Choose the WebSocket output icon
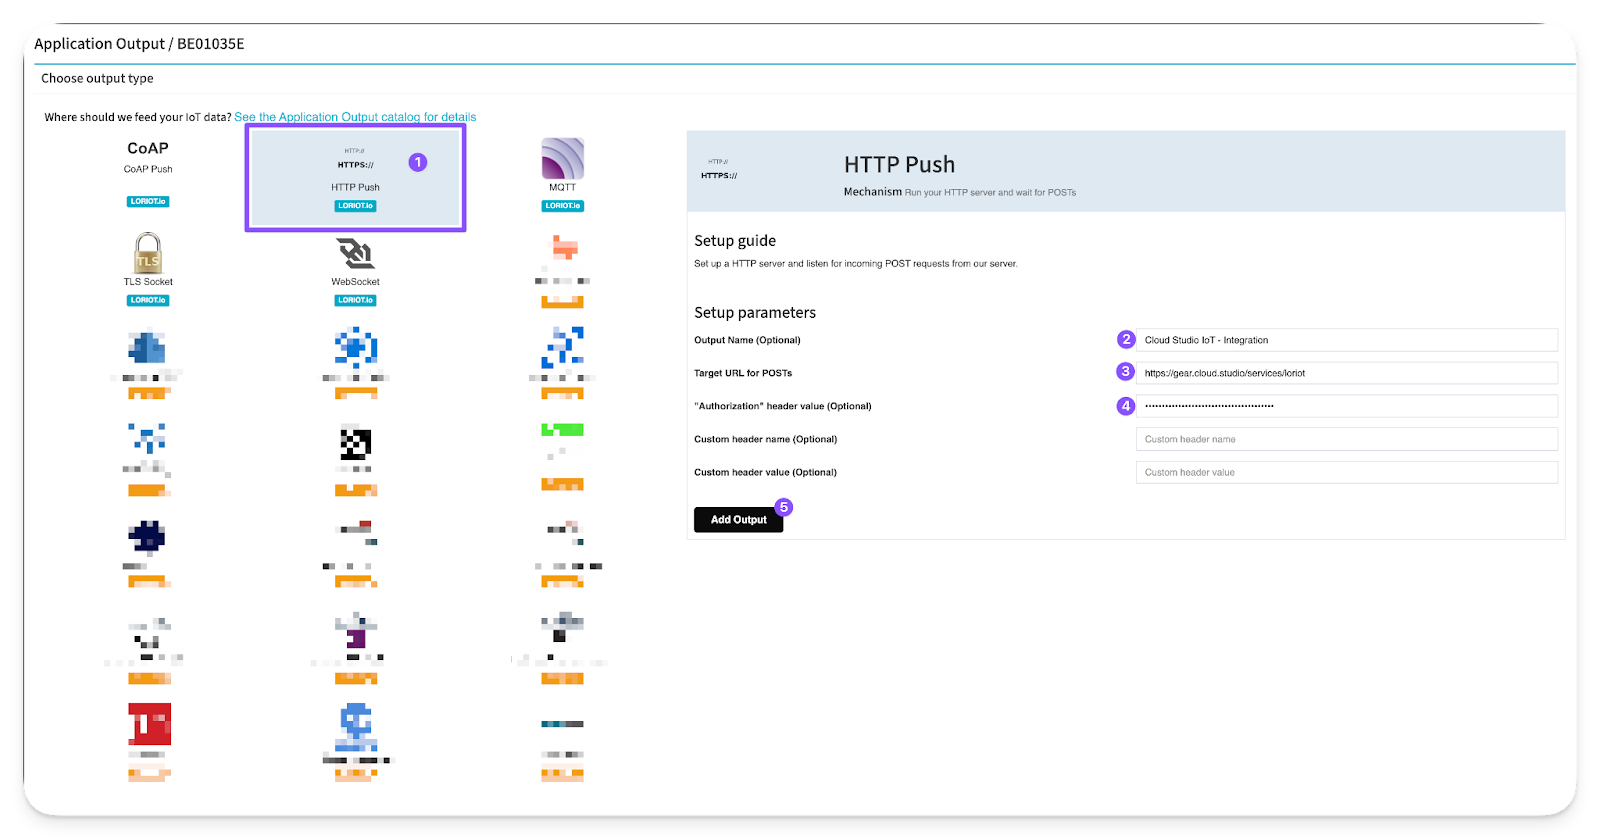 tap(355, 254)
